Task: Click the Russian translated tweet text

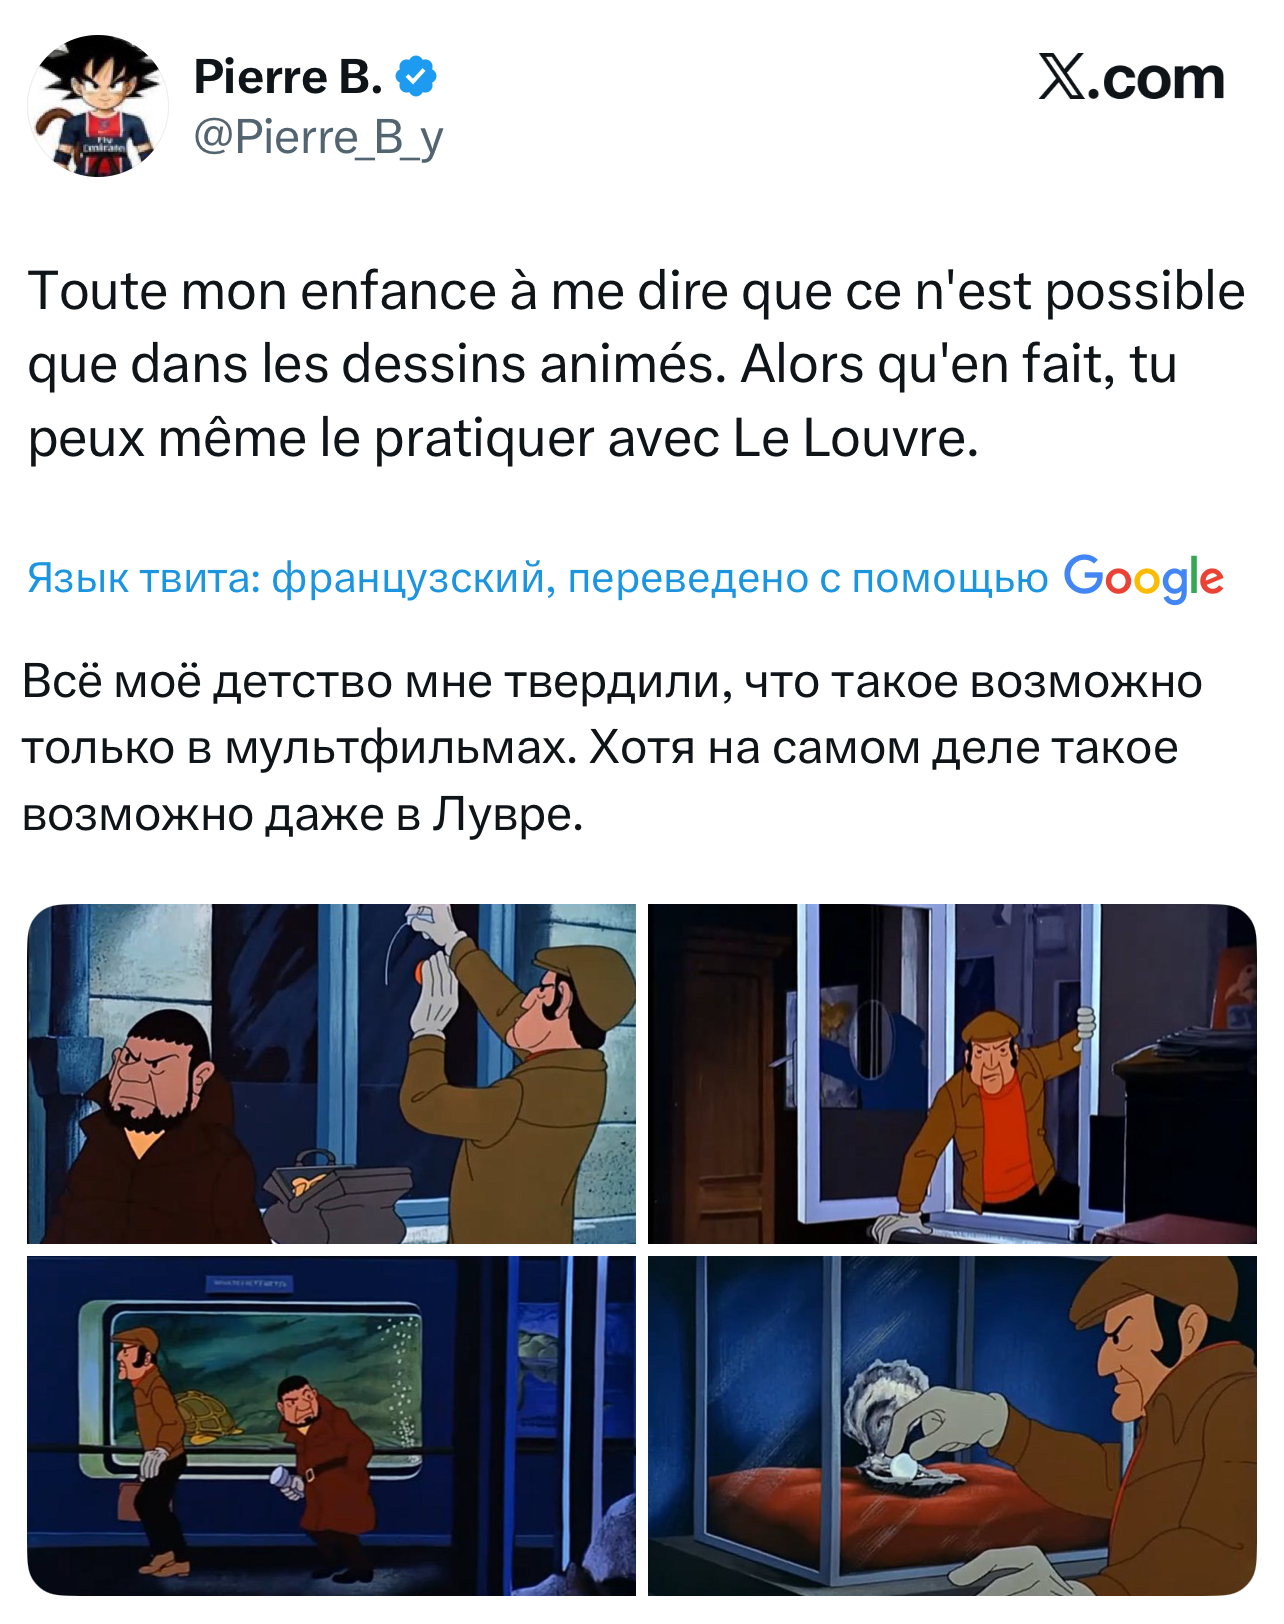Action: [612, 748]
